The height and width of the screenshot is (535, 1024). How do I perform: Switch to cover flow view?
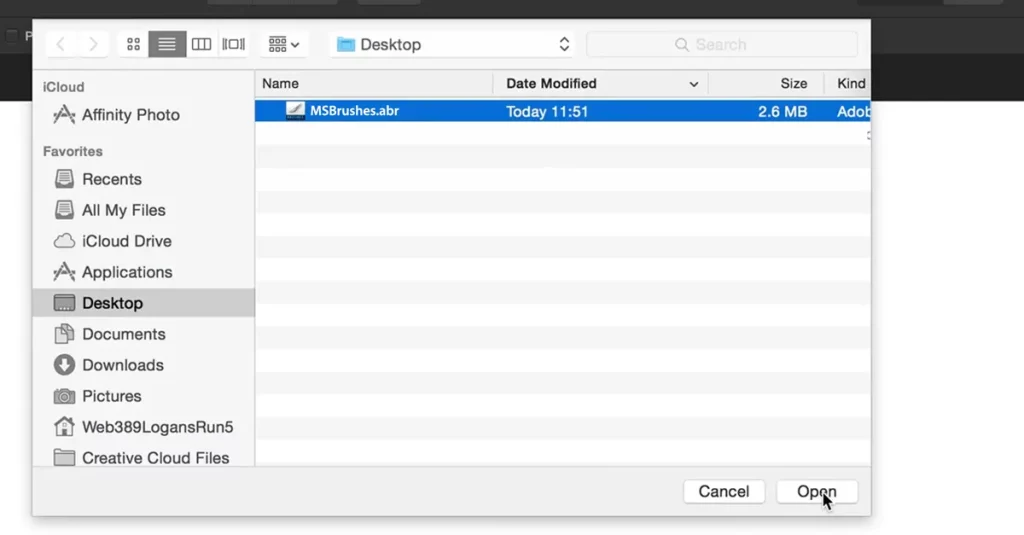pos(233,44)
